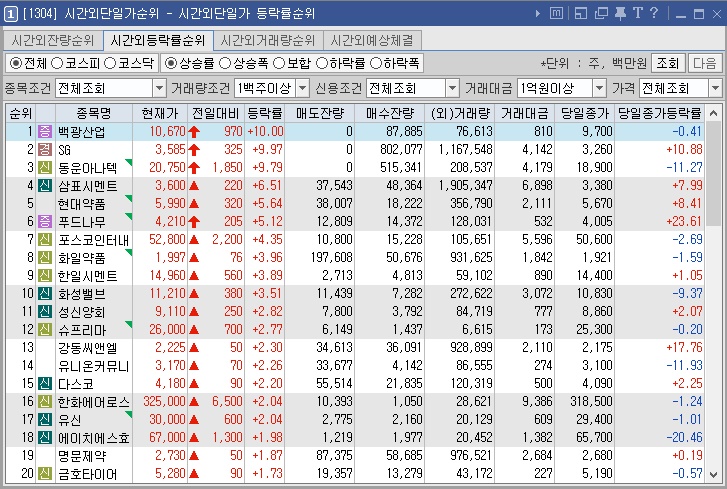Click the duplicate window icon in title bar
This screenshot has height=489, width=727.
pyautogui.click(x=601, y=13)
